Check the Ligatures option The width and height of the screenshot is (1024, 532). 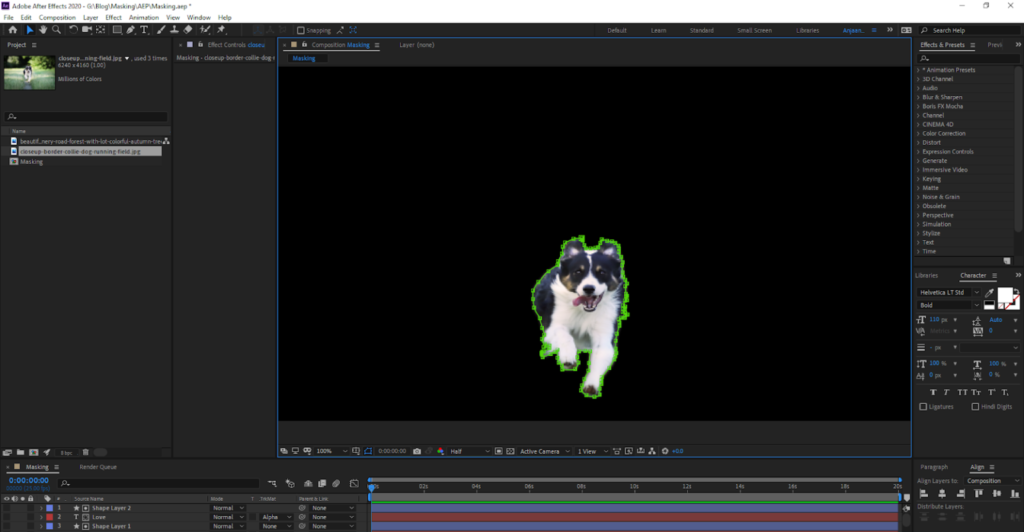(x=923, y=407)
